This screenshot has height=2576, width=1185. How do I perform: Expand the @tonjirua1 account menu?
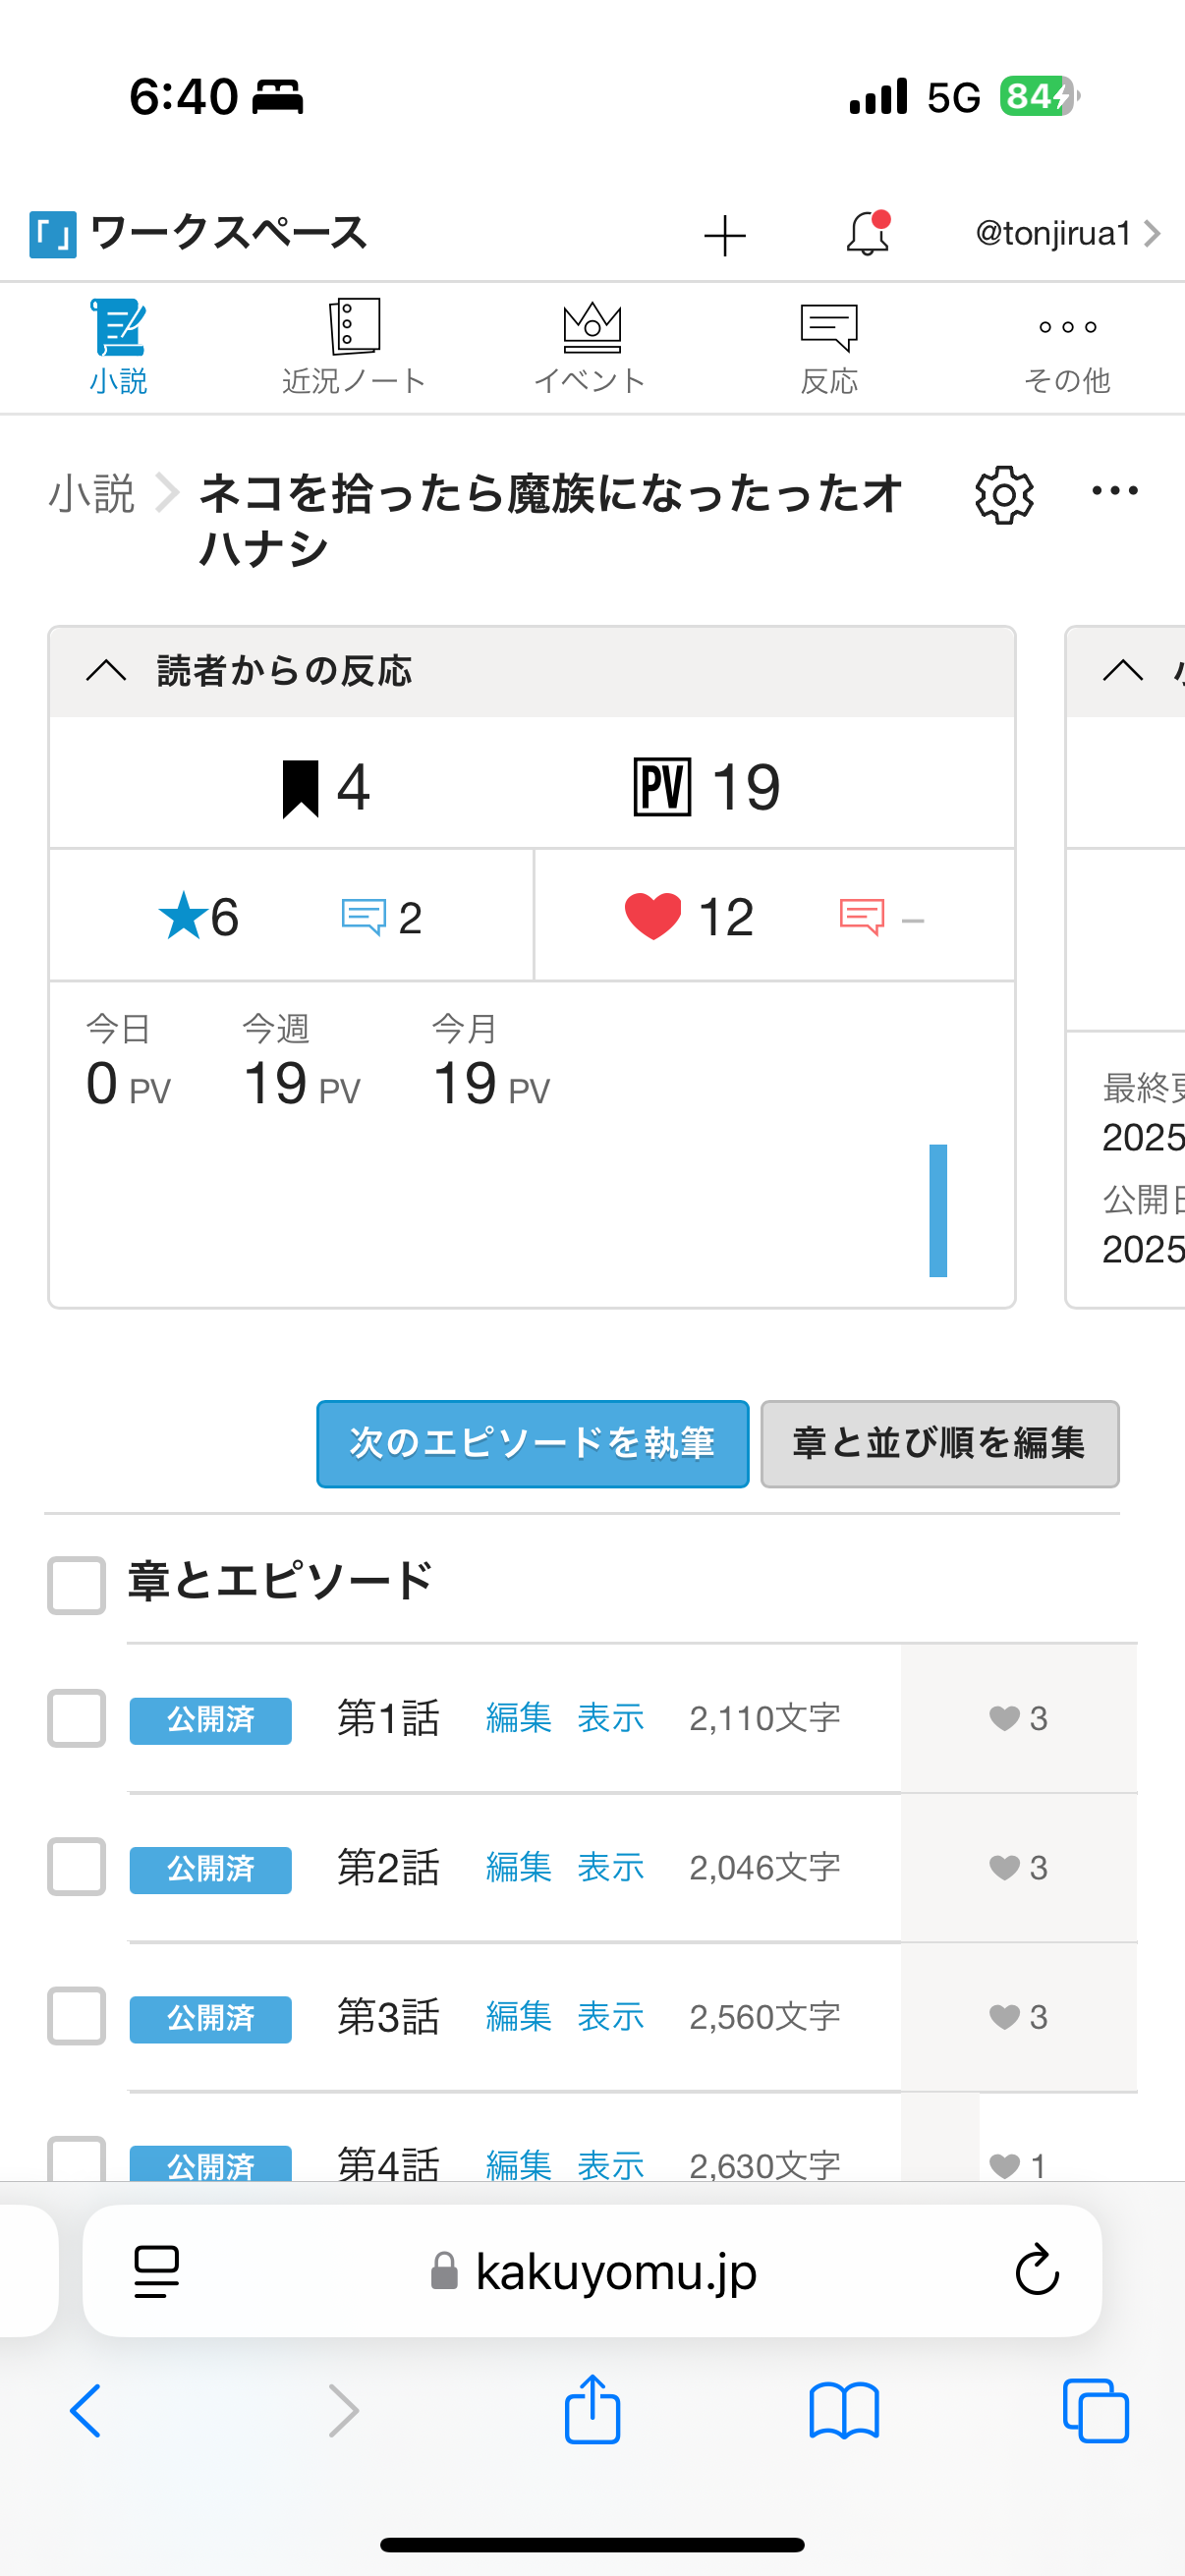1066,234
